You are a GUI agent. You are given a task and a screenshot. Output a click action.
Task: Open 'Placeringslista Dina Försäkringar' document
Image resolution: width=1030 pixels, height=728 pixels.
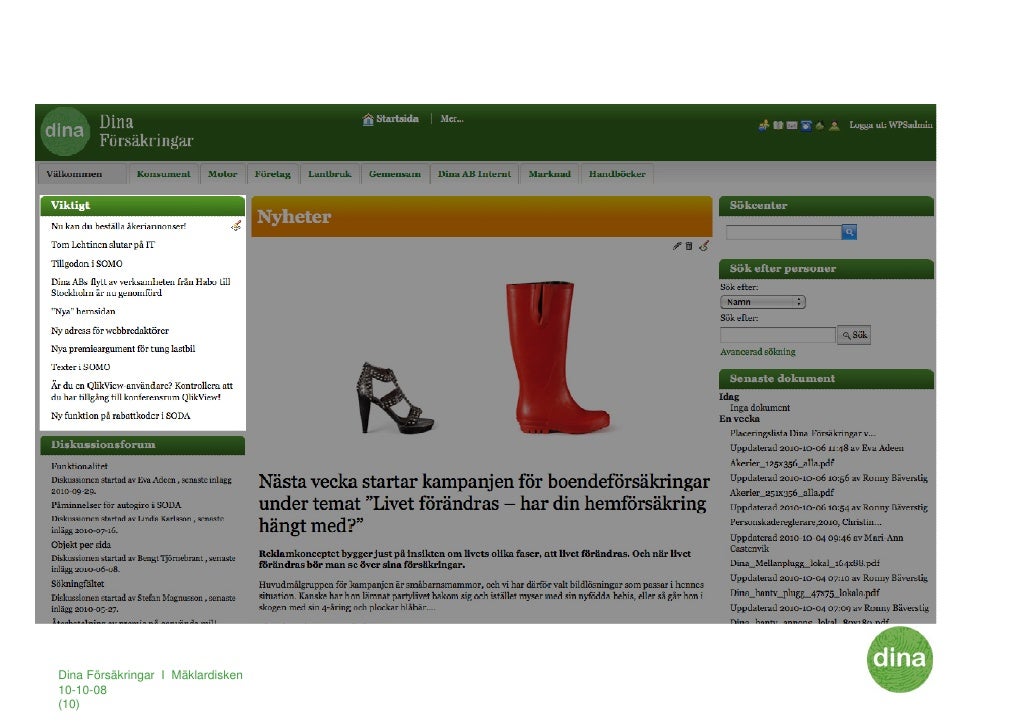tap(803, 433)
